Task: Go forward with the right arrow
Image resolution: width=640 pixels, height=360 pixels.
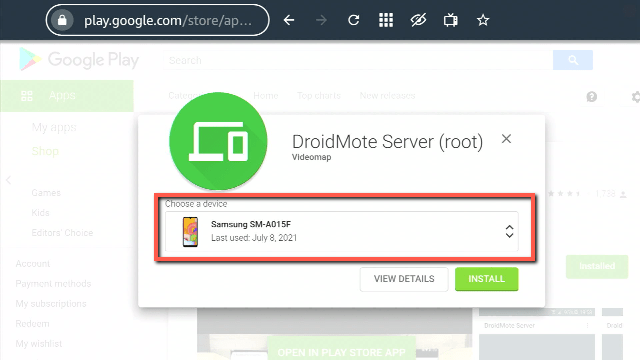Action: pos(321,20)
